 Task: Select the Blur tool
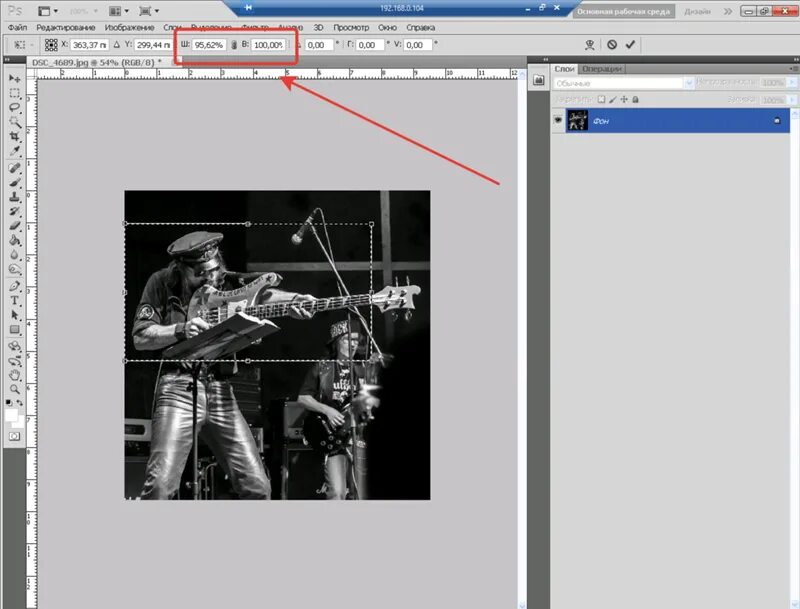(x=15, y=255)
